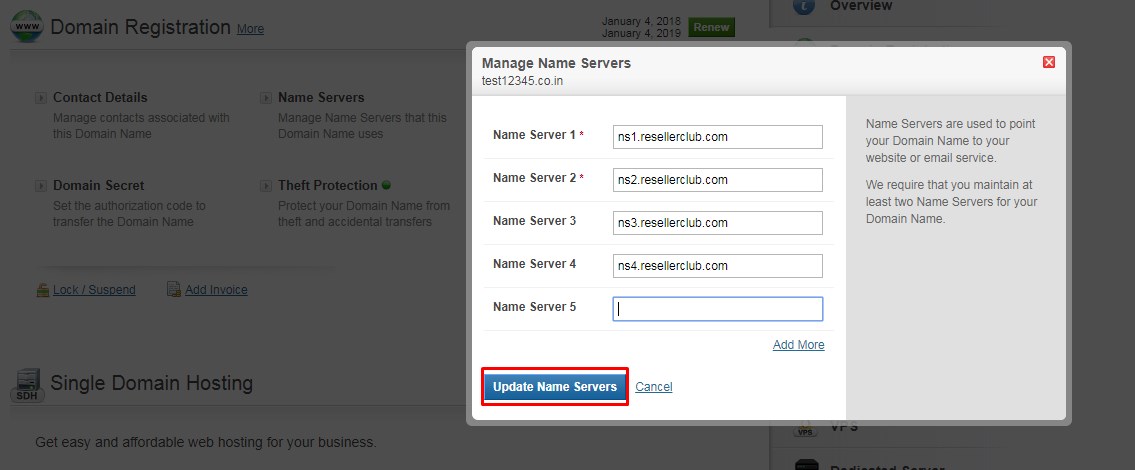The image size is (1135, 470).
Task: Open the Theft Protection section
Action: (328, 185)
